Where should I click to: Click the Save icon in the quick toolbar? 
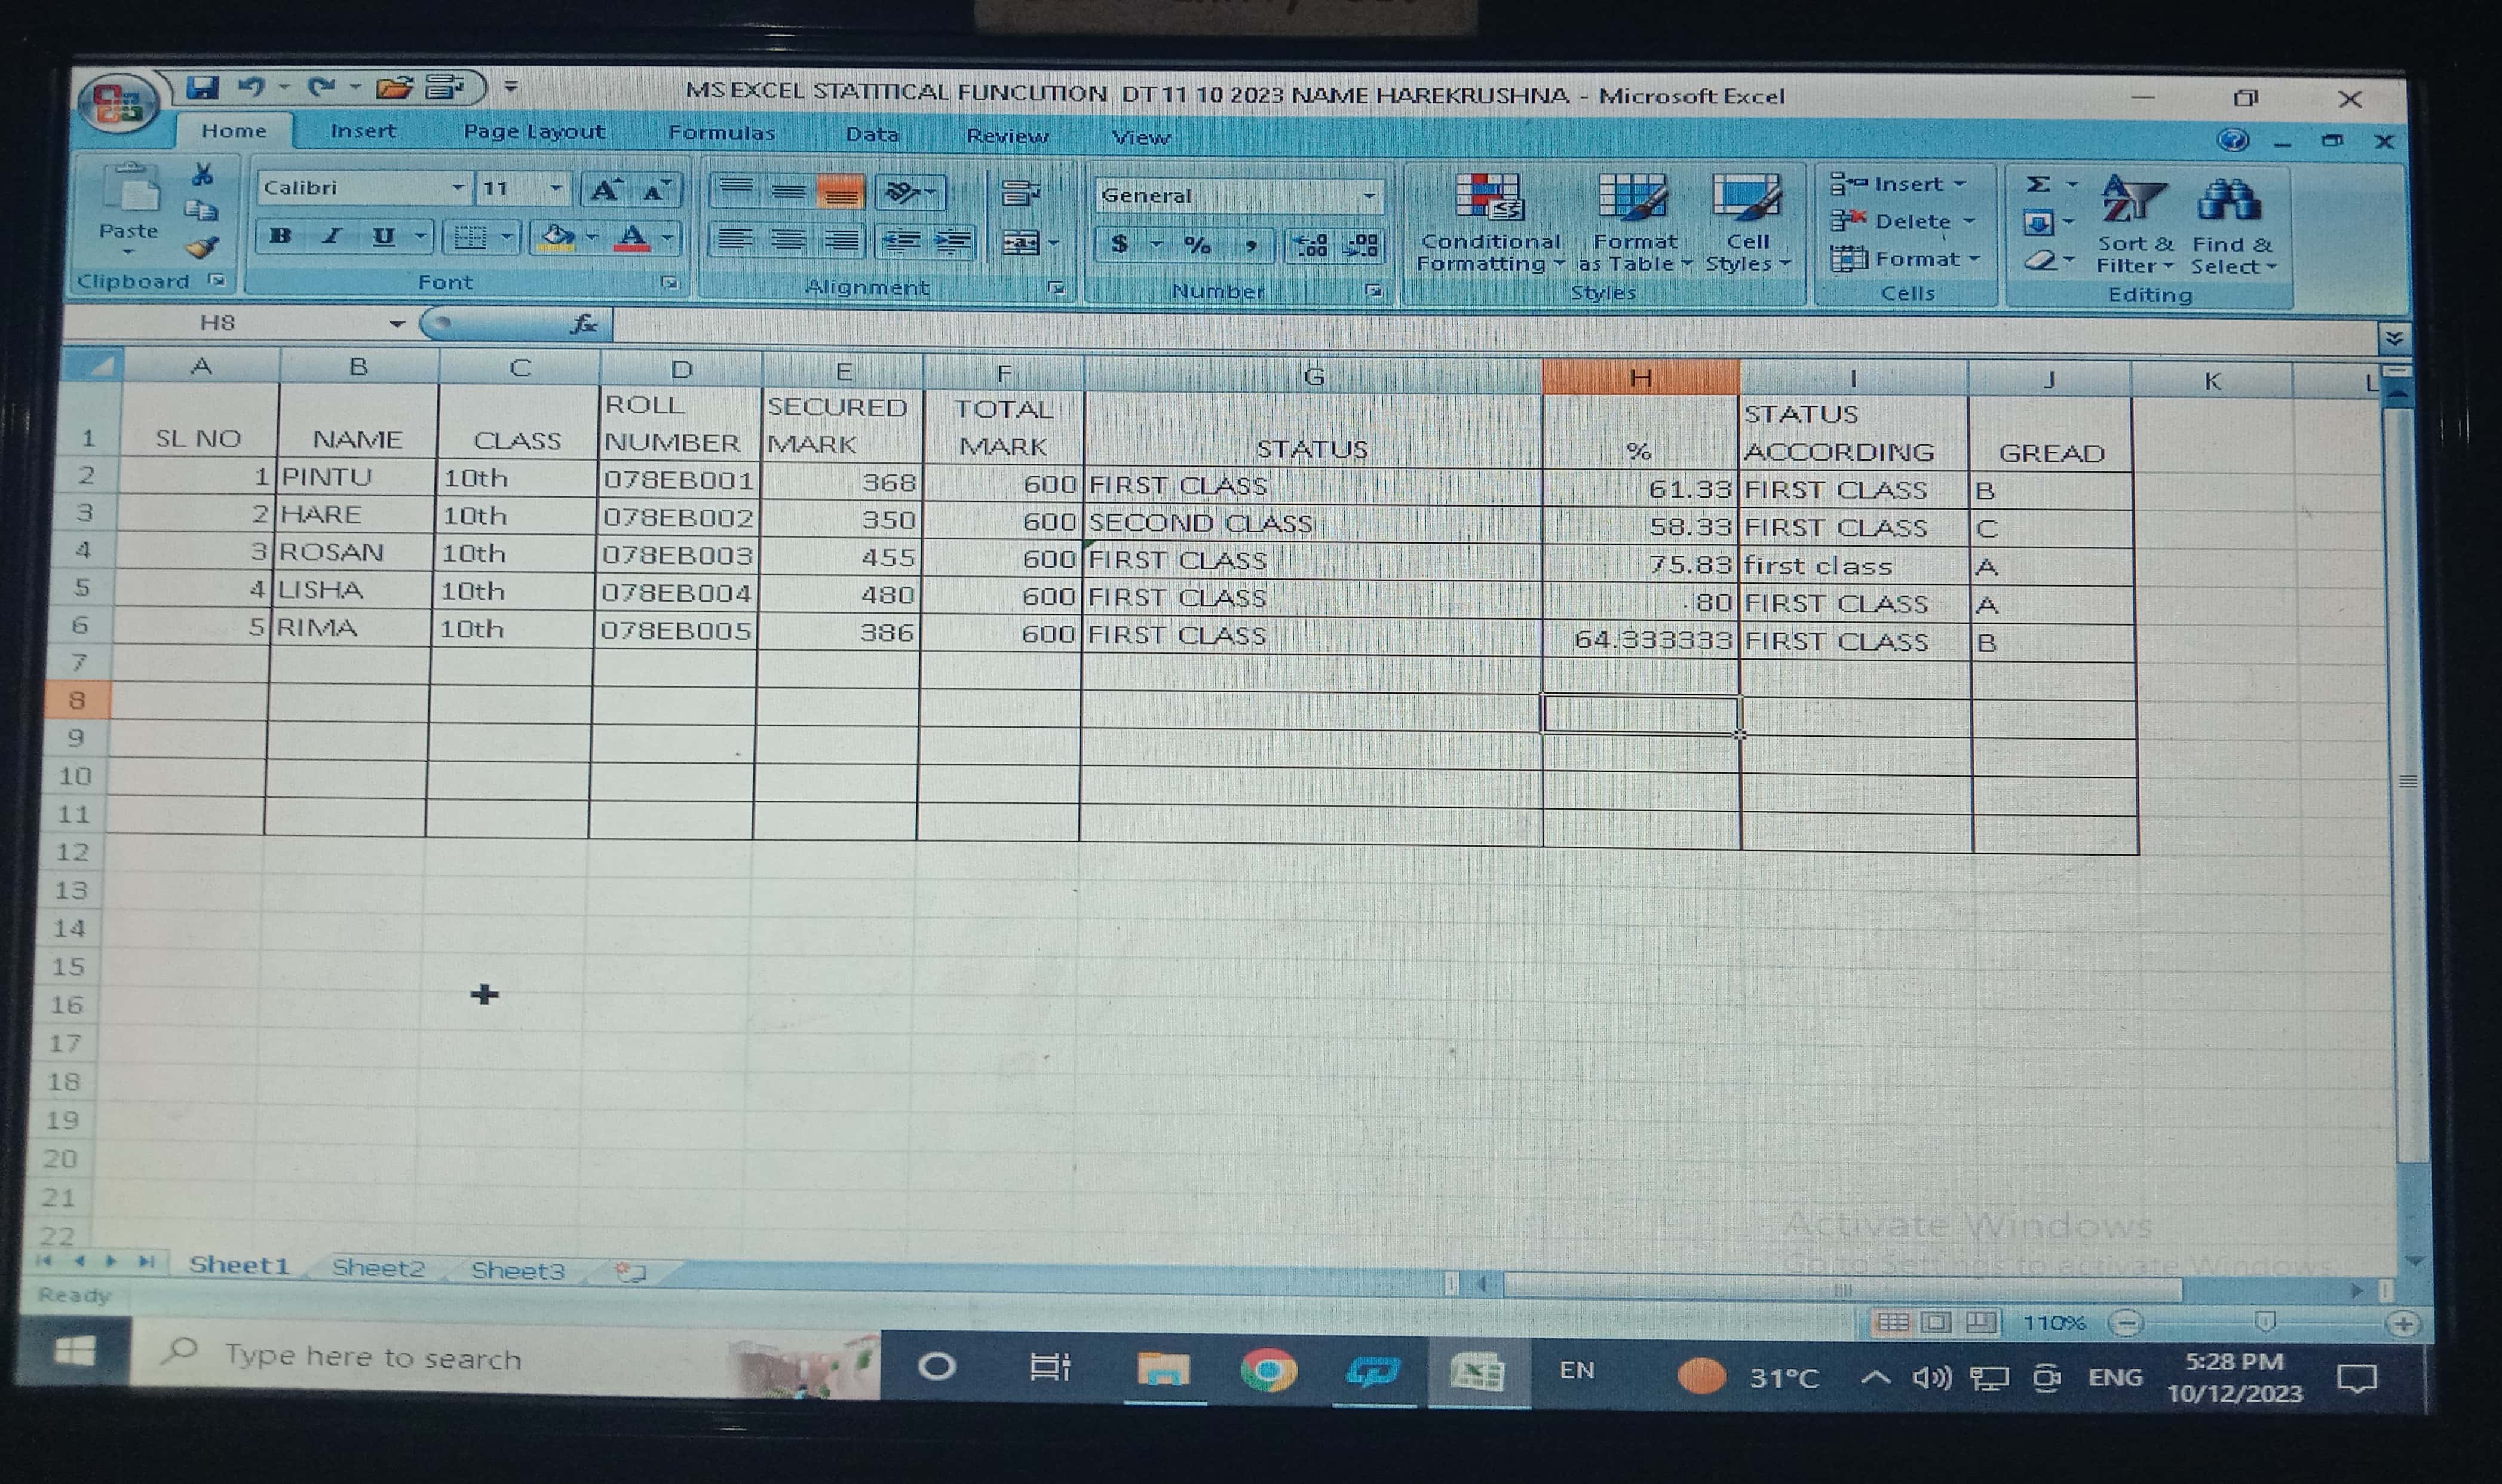coord(203,88)
